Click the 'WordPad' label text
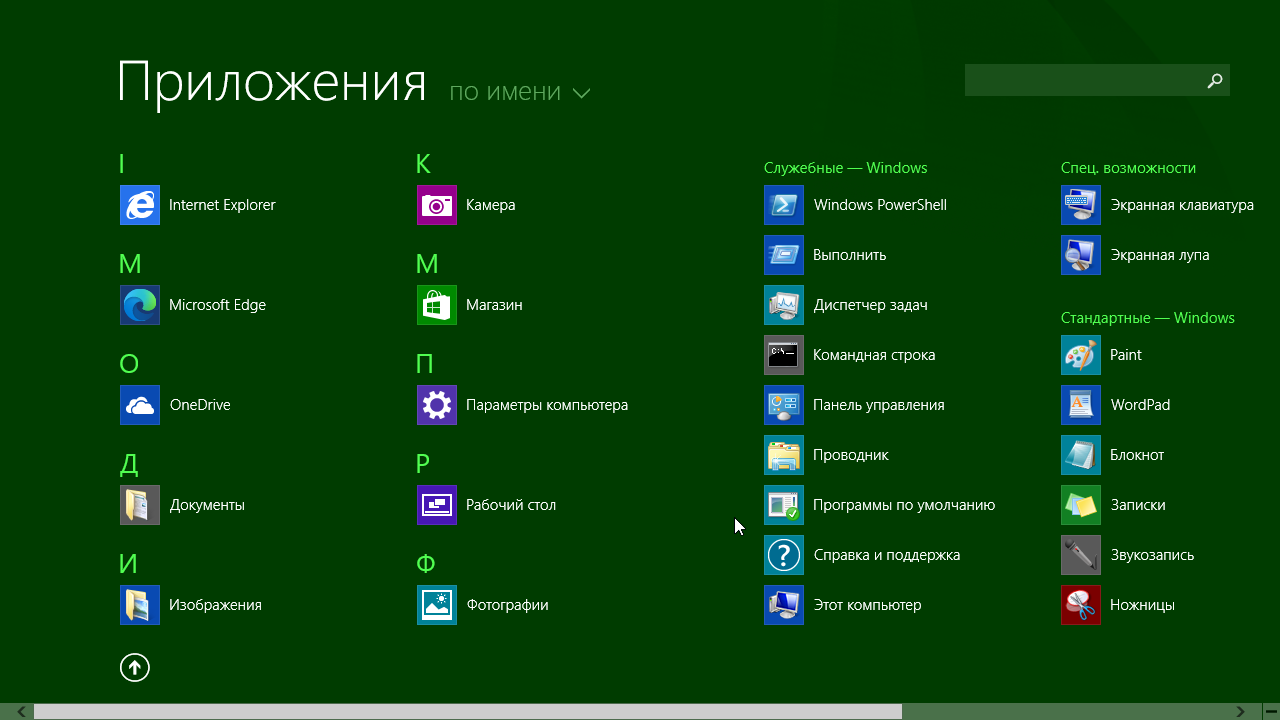Viewport: 1280px width, 720px height. tap(1140, 405)
